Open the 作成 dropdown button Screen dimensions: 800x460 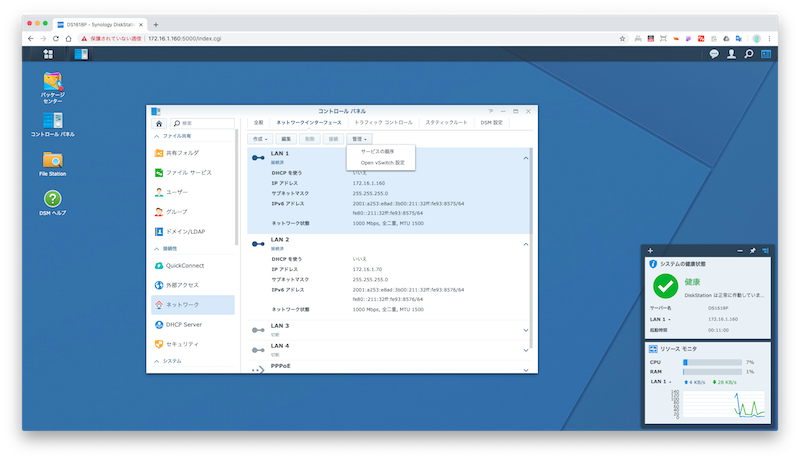click(x=260, y=139)
